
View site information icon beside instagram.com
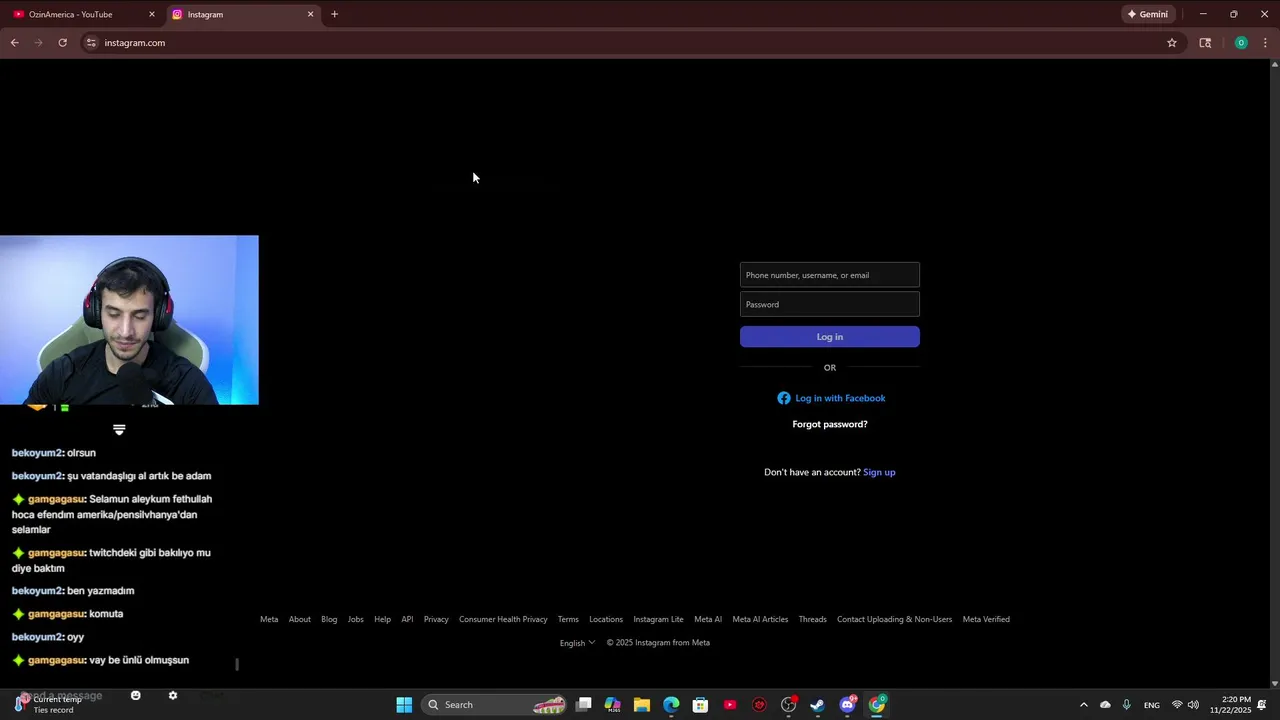pyautogui.click(x=91, y=43)
